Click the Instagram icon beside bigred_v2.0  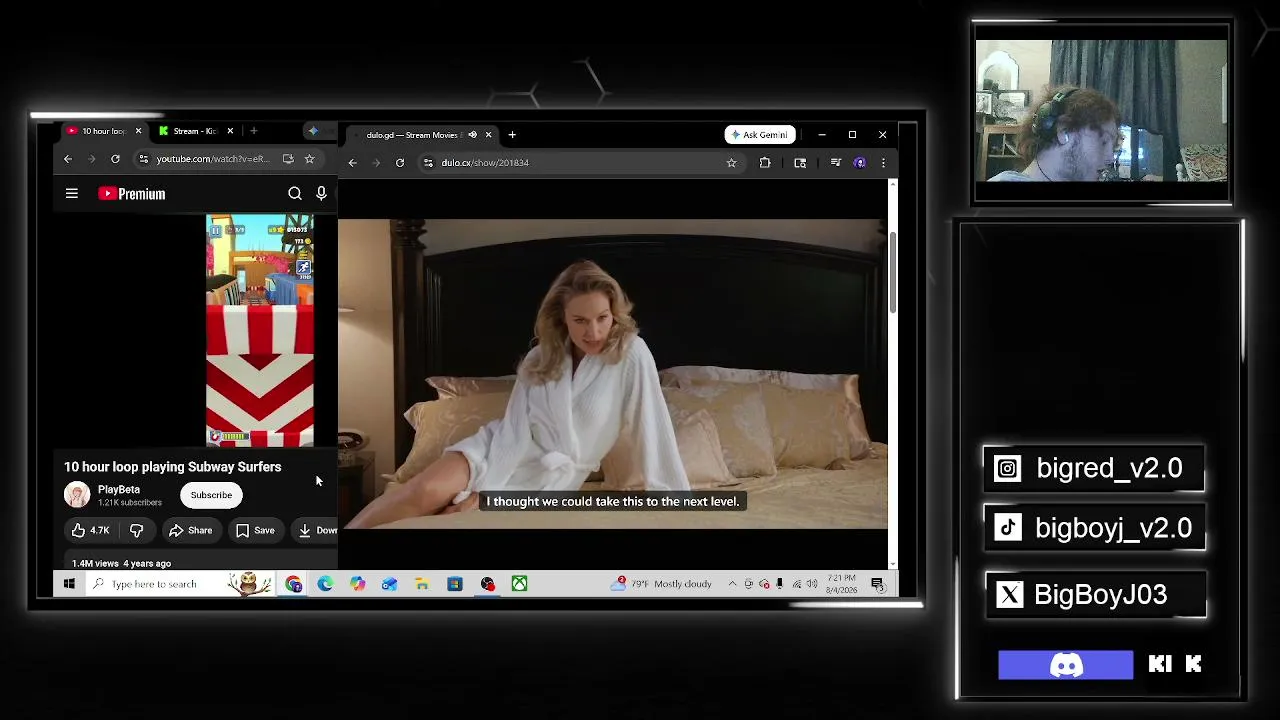1008,469
